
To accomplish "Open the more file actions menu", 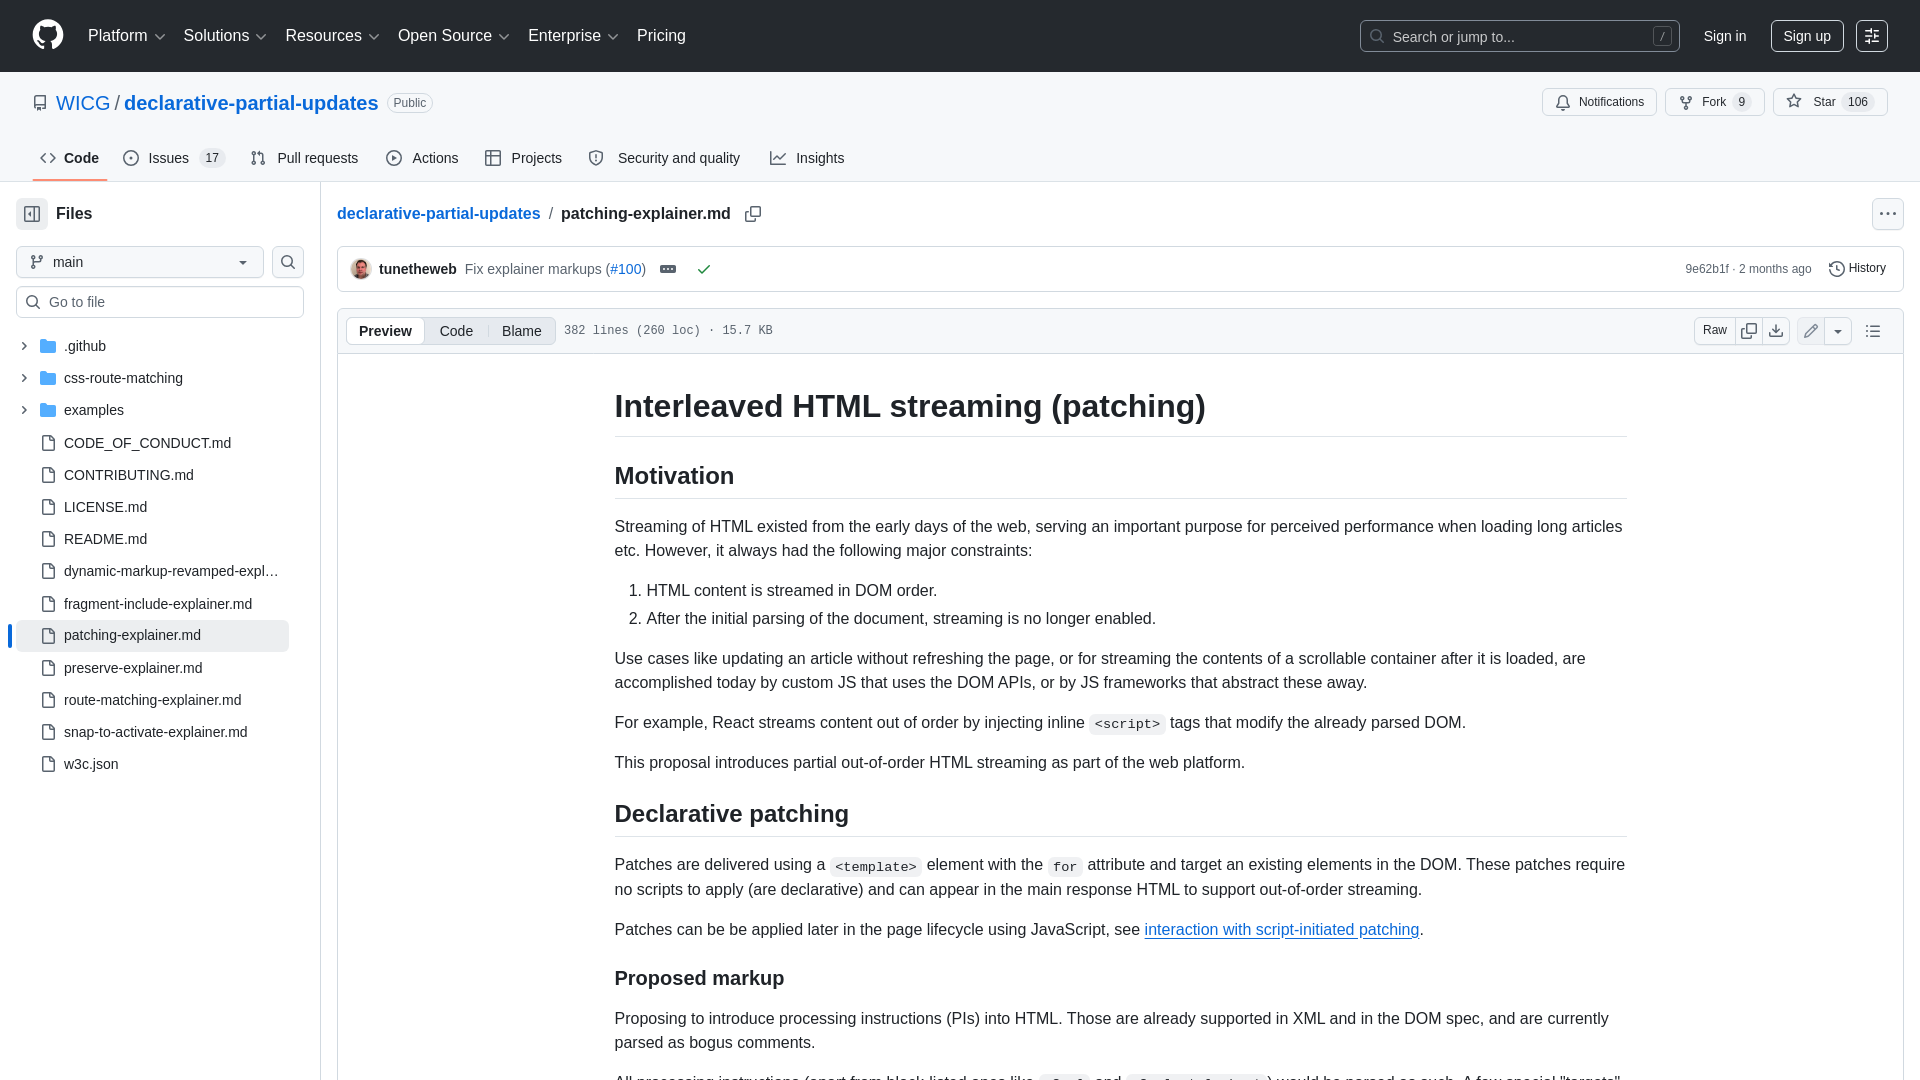I will click(1887, 214).
